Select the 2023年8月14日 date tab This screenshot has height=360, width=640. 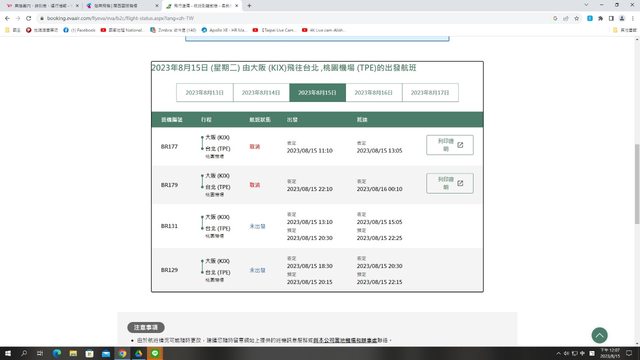pyautogui.click(x=261, y=93)
